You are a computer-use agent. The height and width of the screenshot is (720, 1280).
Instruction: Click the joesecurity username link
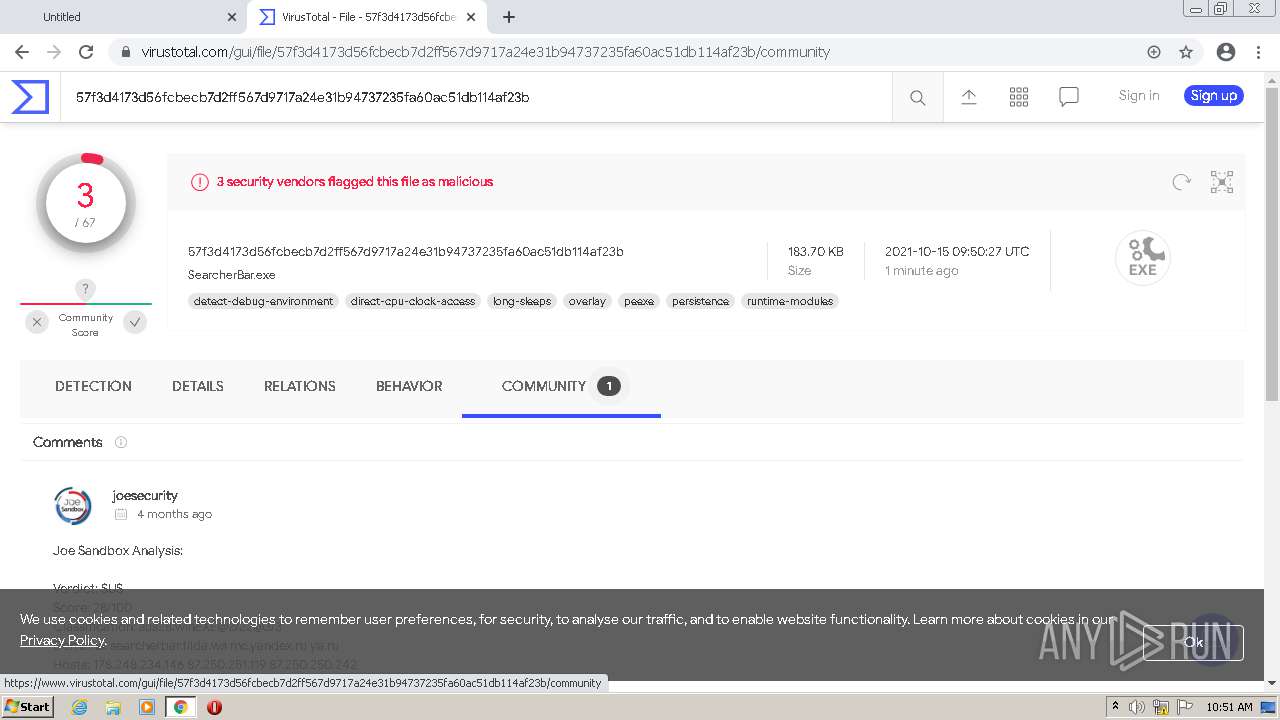tap(145, 495)
